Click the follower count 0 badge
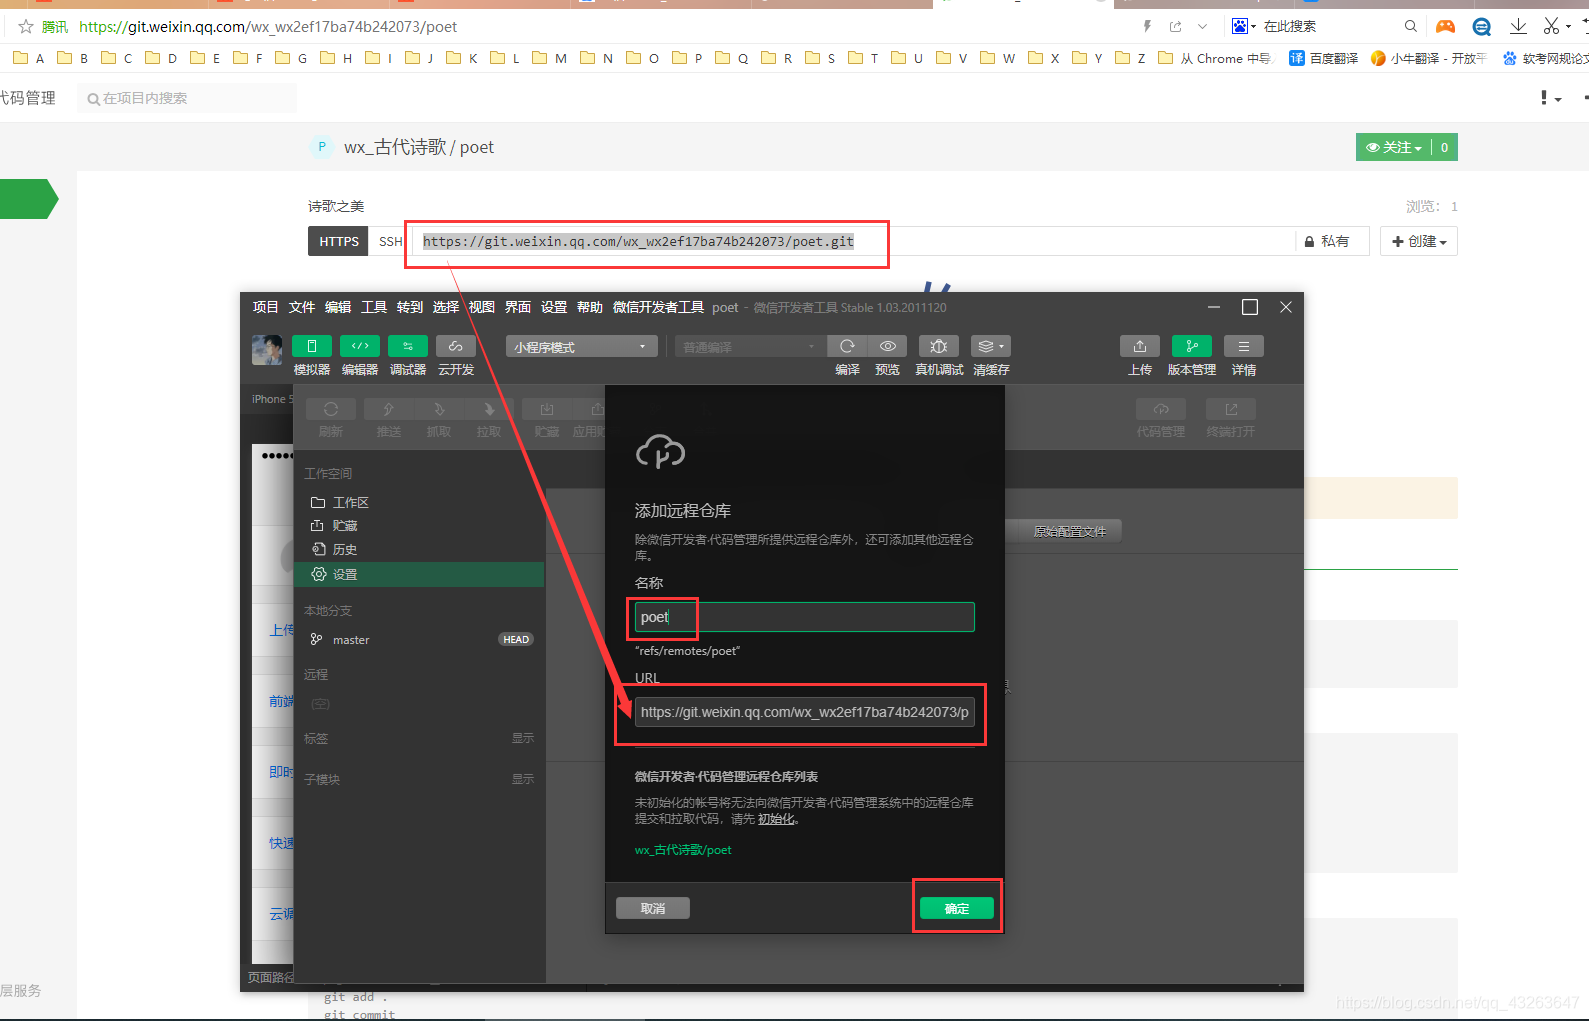 (1444, 147)
